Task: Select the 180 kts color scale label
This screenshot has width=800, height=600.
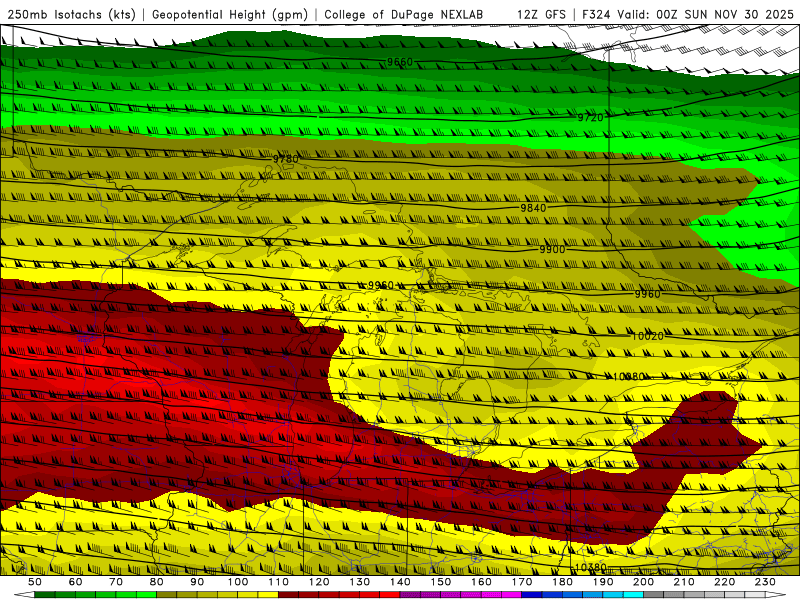Action: (x=563, y=582)
